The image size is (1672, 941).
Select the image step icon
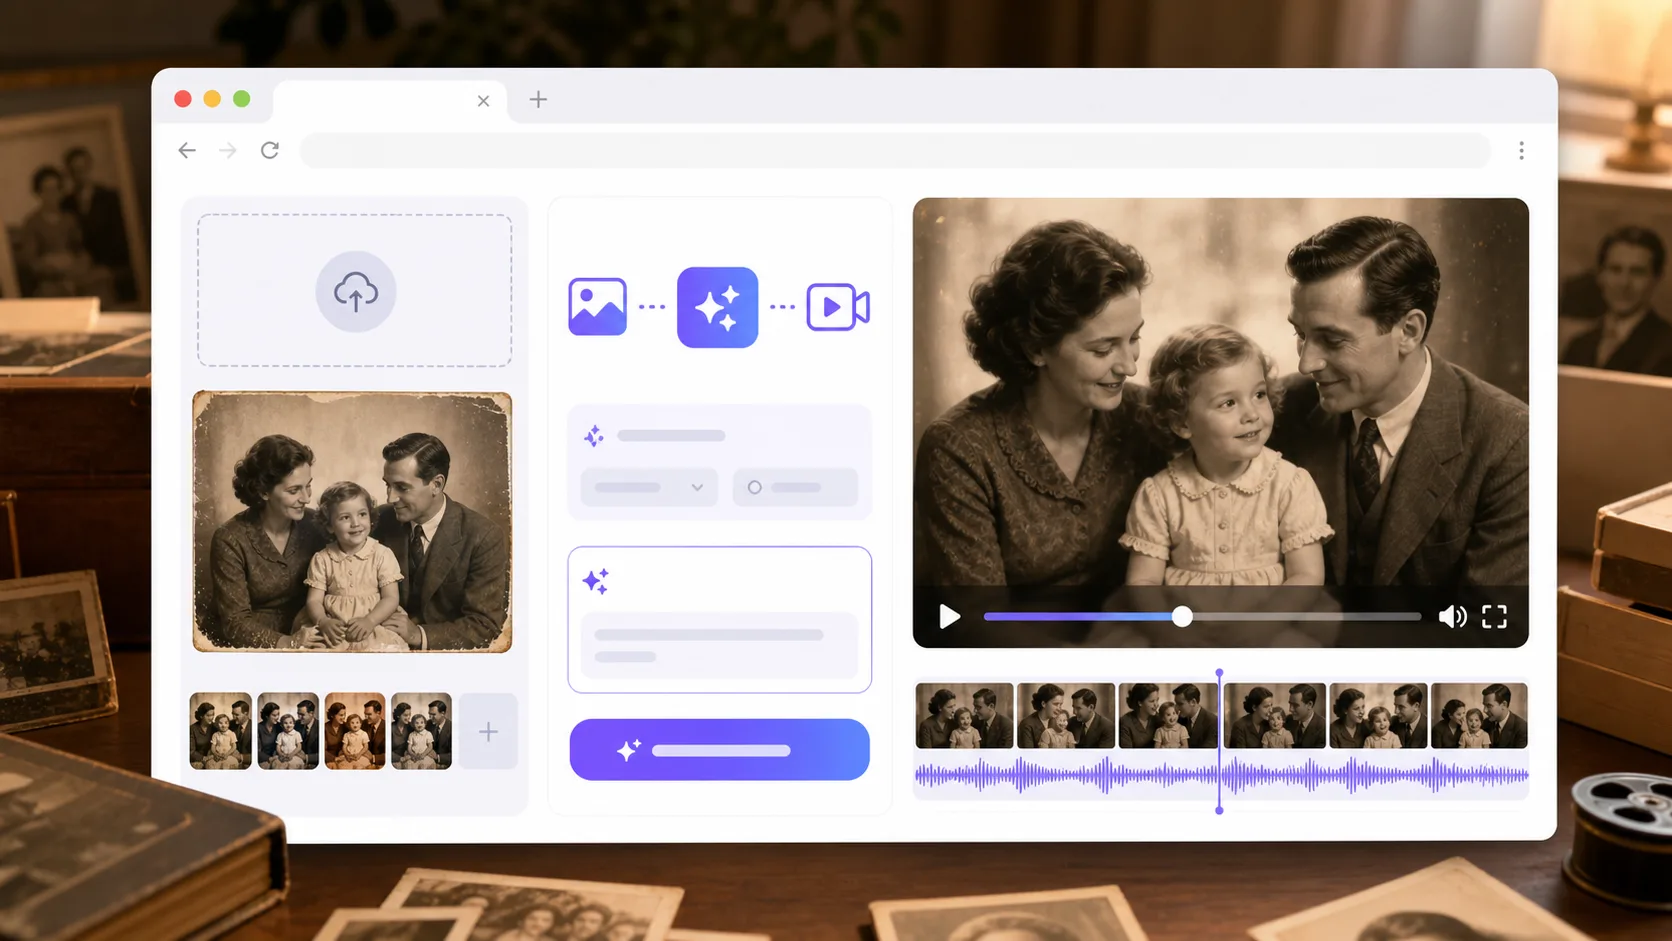(597, 306)
